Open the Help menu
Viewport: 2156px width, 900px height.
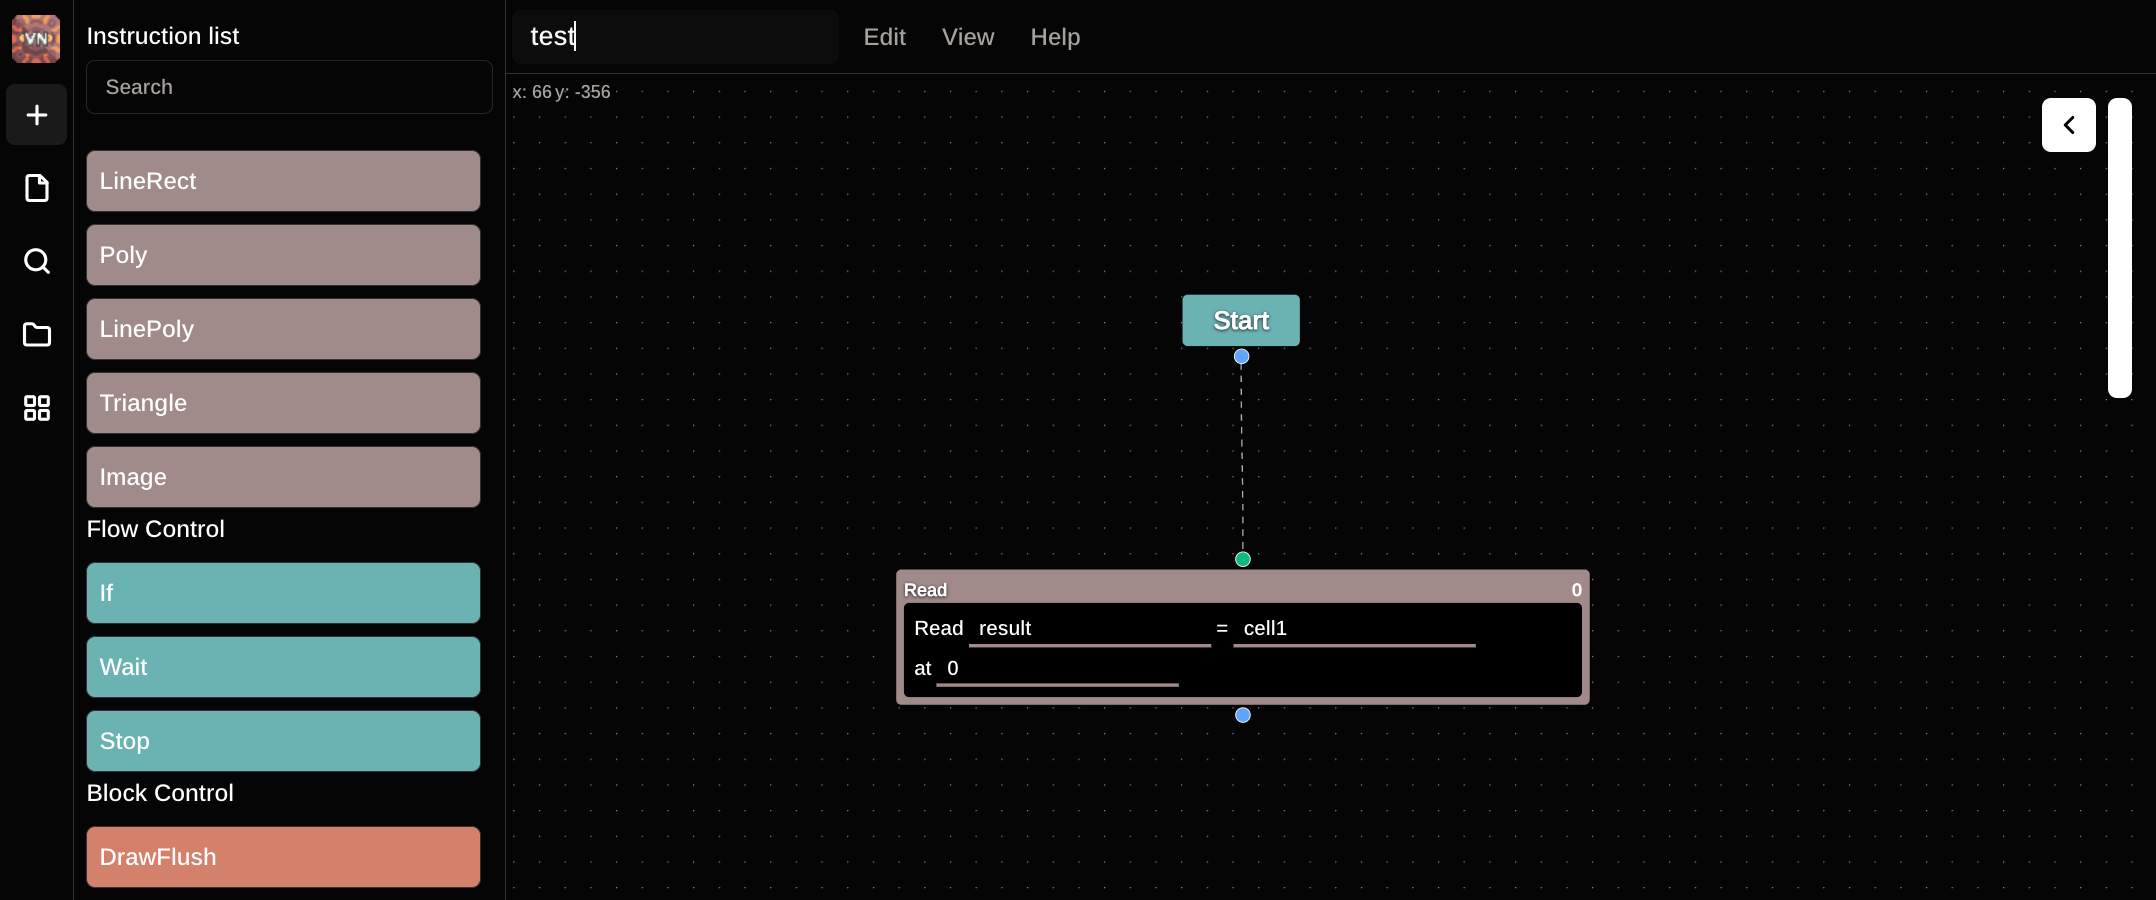[x=1055, y=37]
